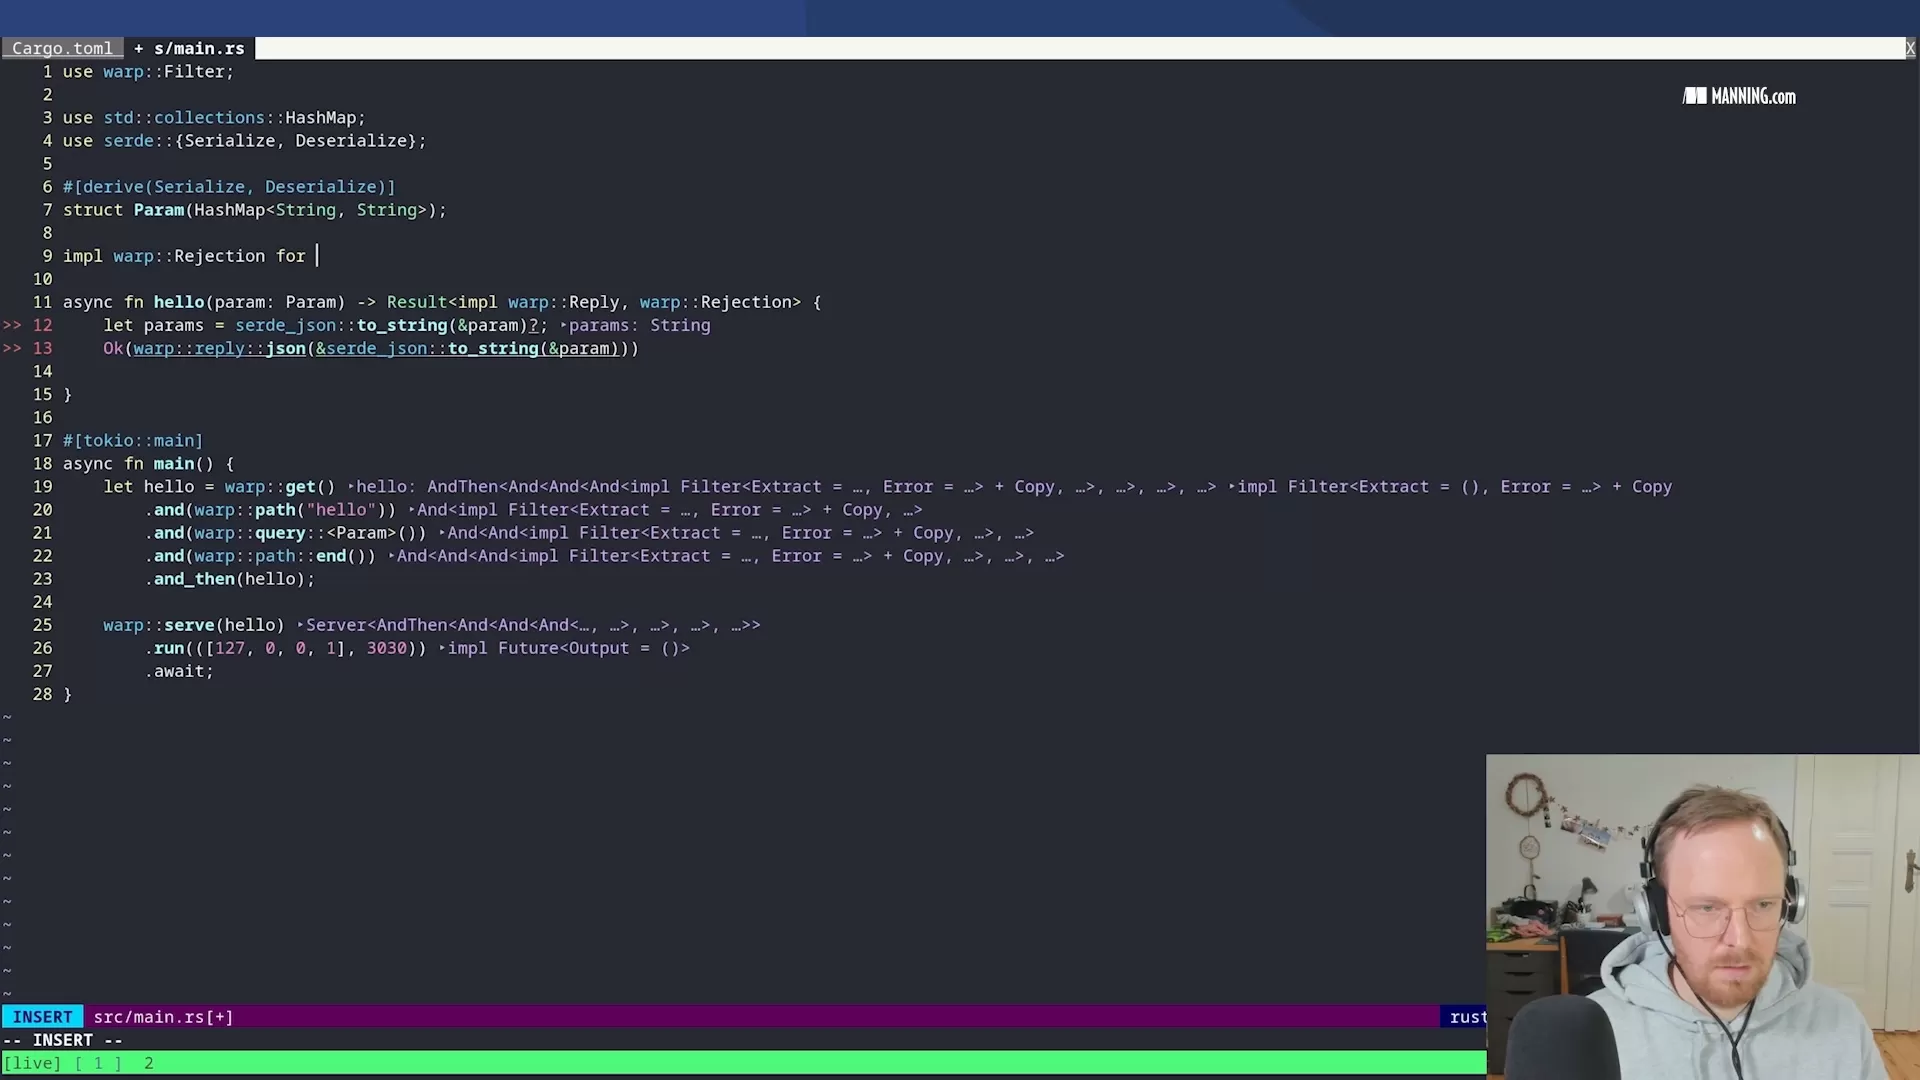Switch to the s/main.rs tab
The width and height of the screenshot is (1920, 1080).
tap(198, 48)
